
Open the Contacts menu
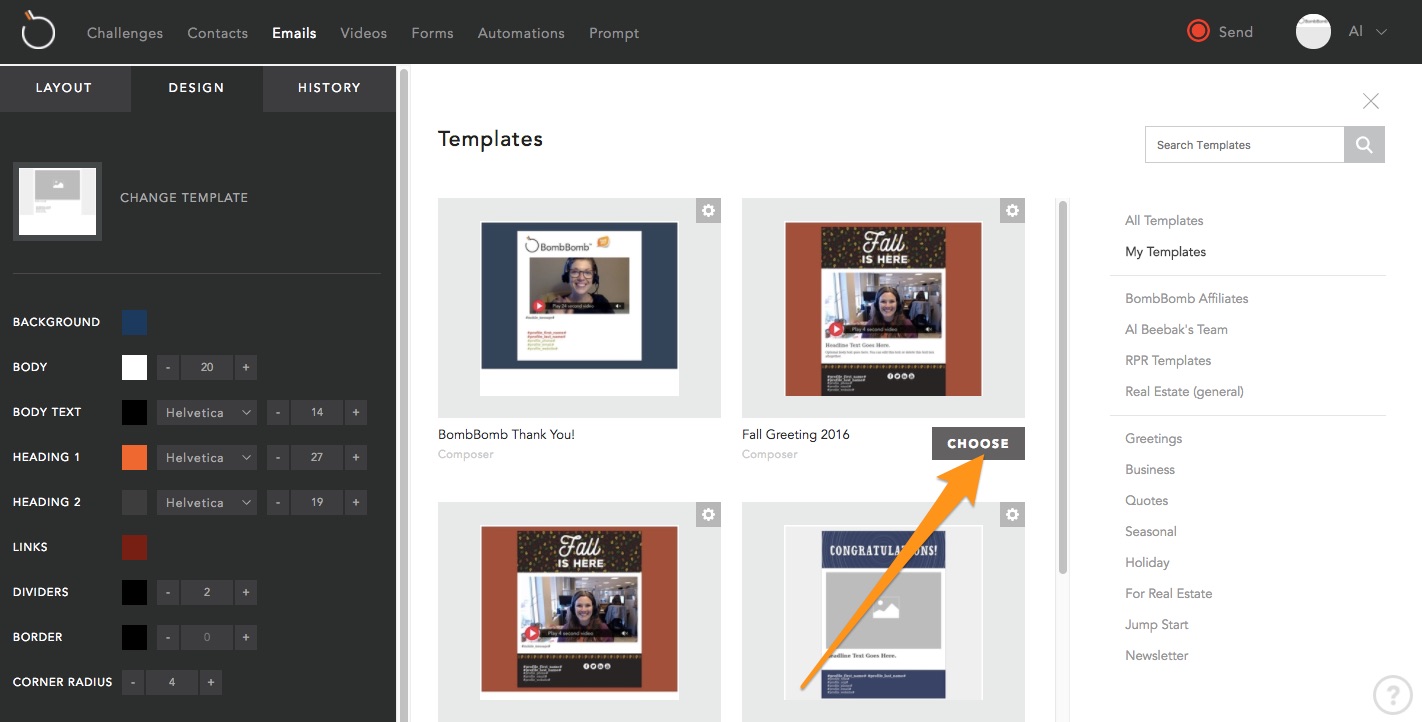coord(217,33)
